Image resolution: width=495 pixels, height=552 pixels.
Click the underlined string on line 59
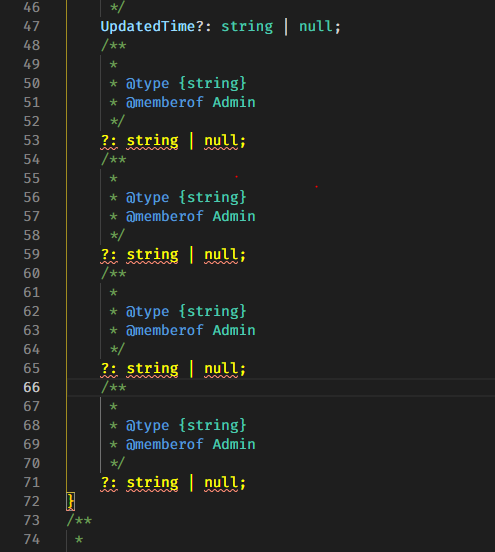pos(152,255)
